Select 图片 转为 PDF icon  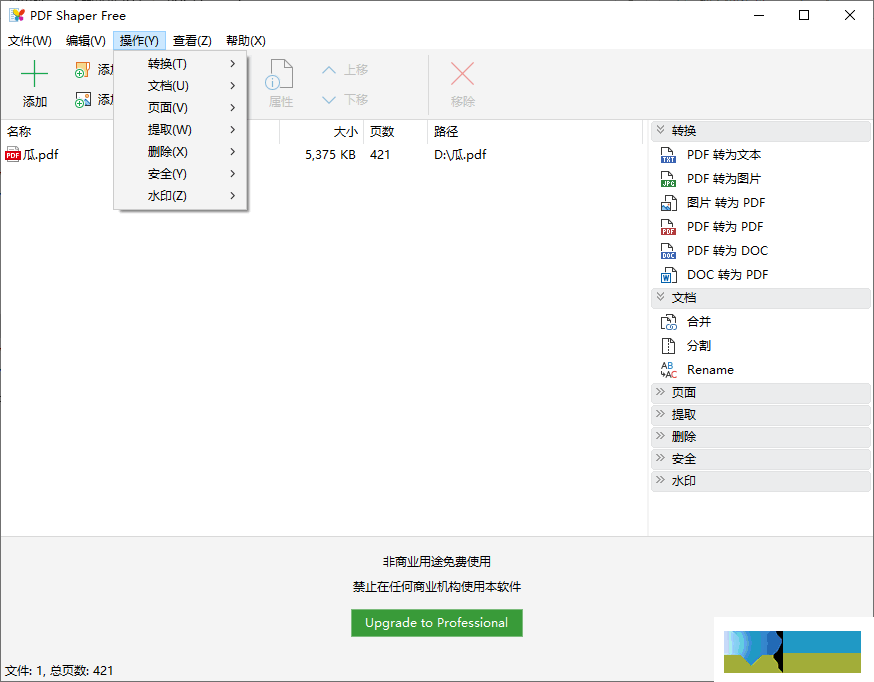click(668, 203)
